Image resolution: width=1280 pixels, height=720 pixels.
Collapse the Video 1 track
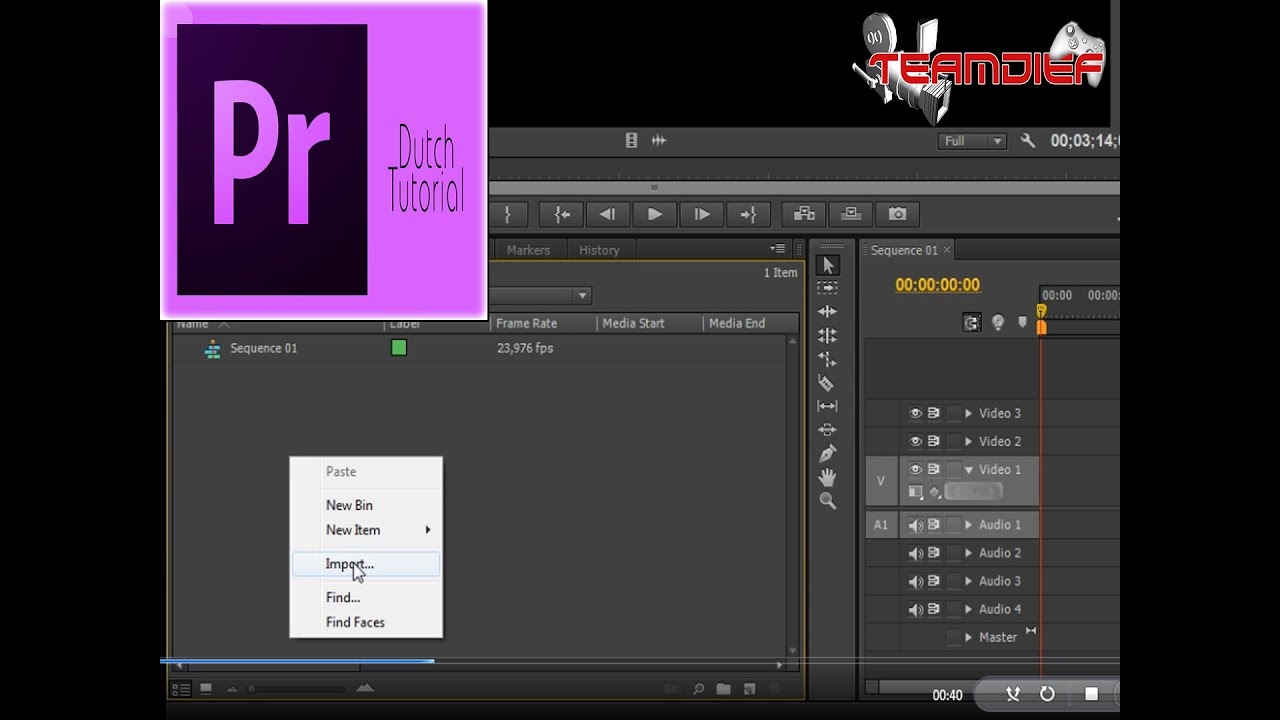[x=968, y=469]
